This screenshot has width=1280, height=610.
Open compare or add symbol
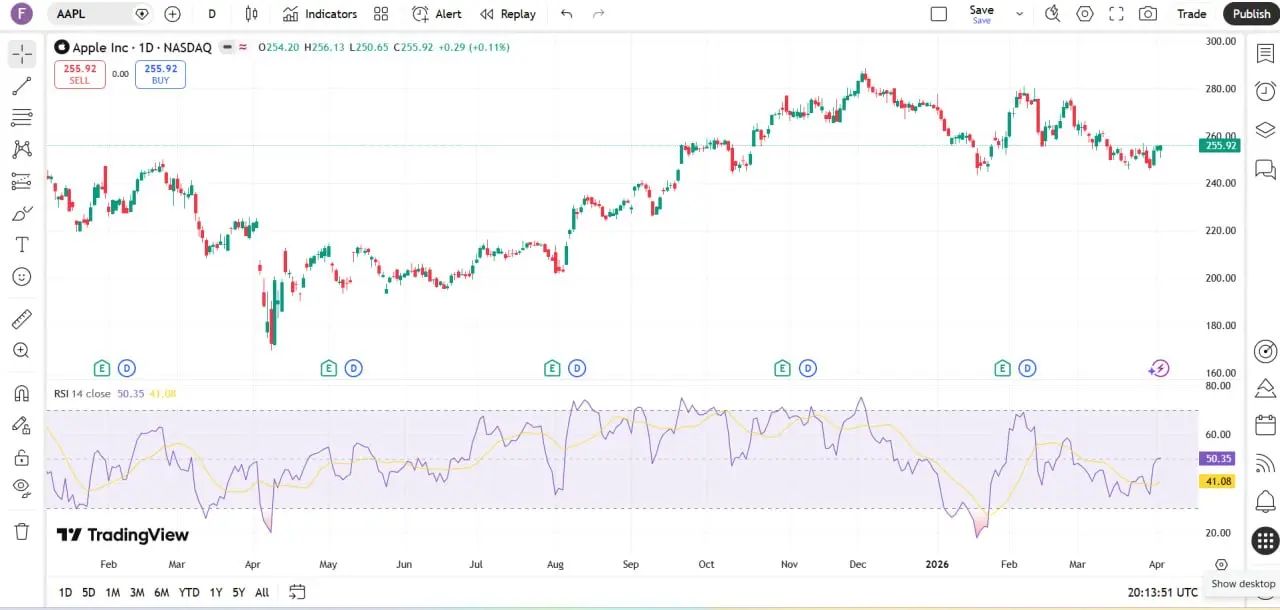[x=172, y=14]
